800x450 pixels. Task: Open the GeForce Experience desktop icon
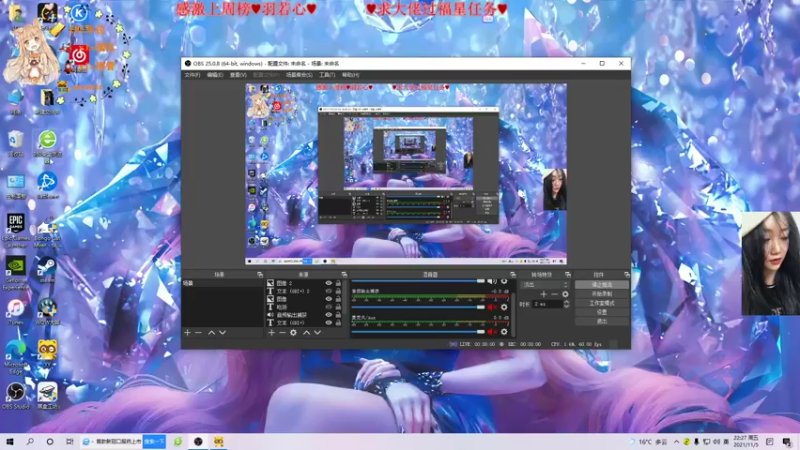point(16,273)
